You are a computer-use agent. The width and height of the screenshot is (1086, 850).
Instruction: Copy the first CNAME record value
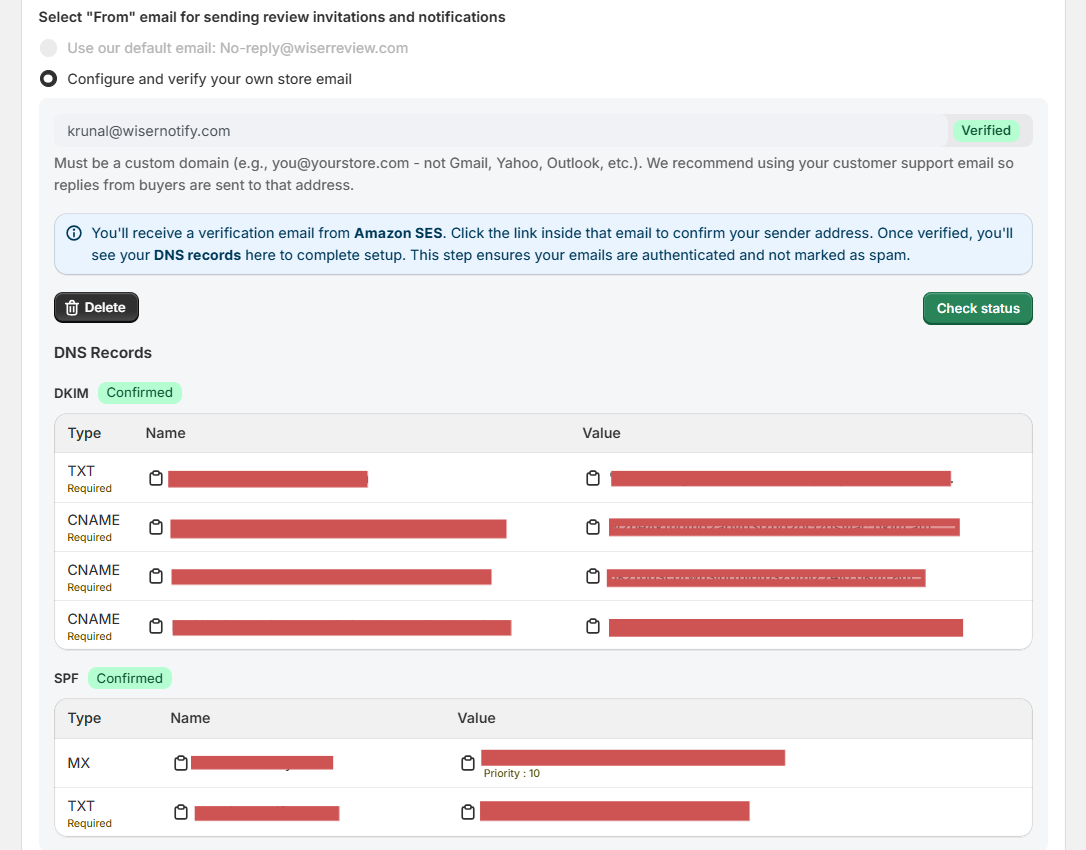(593, 527)
